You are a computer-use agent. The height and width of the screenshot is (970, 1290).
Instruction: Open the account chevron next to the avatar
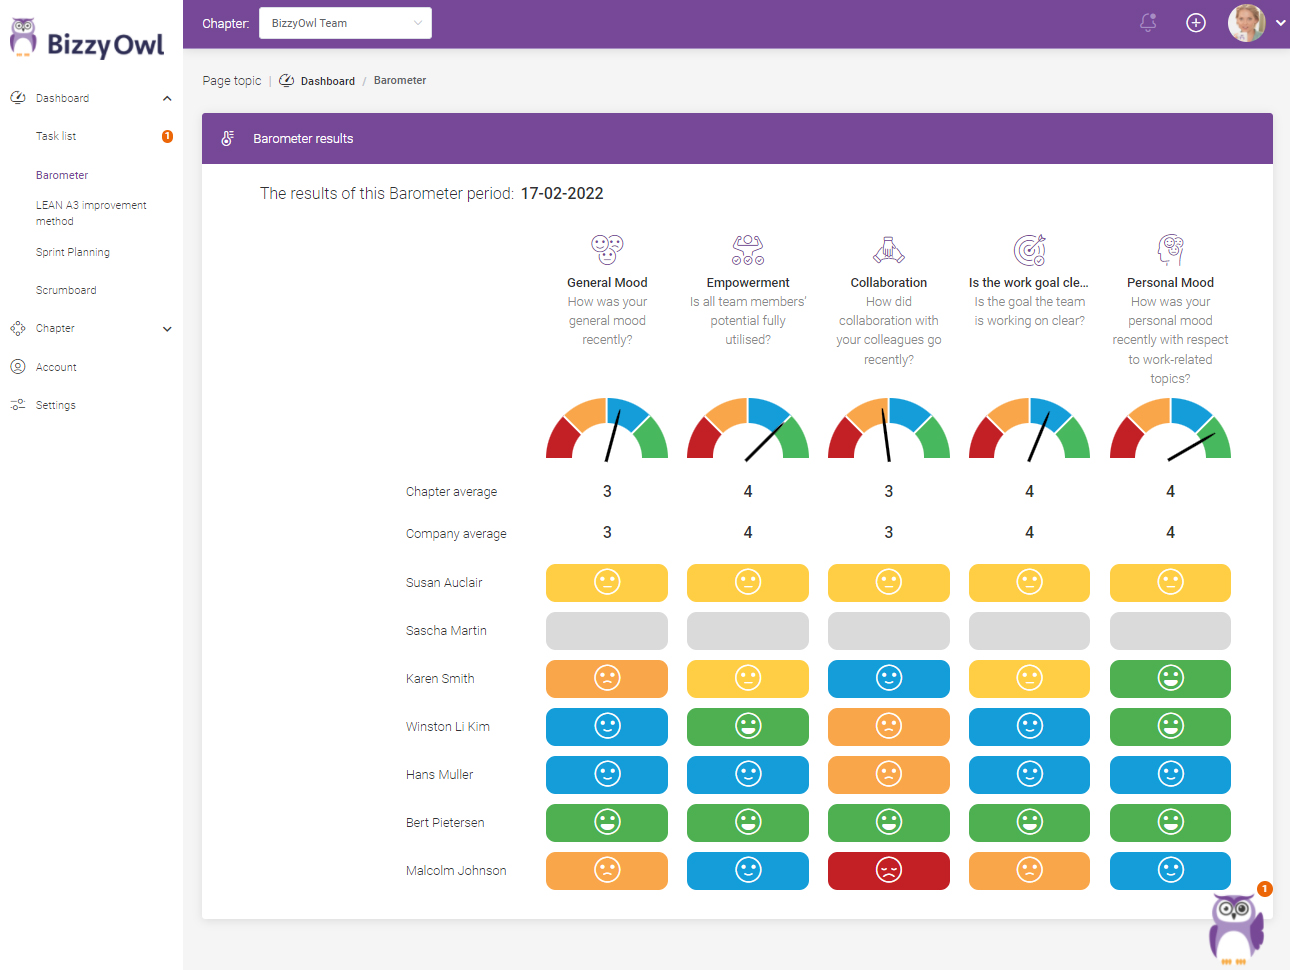tap(1279, 22)
